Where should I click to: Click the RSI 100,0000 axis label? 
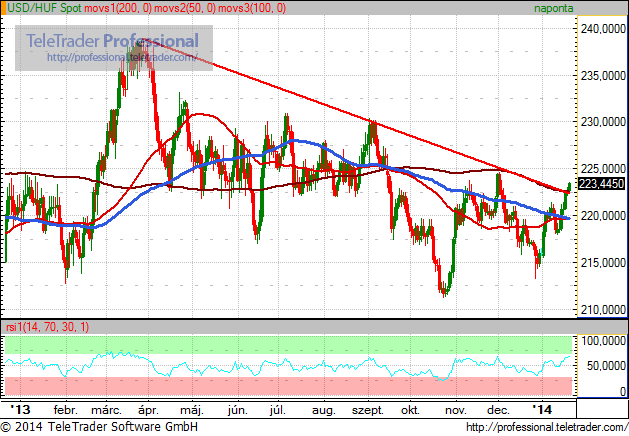(603, 341)
